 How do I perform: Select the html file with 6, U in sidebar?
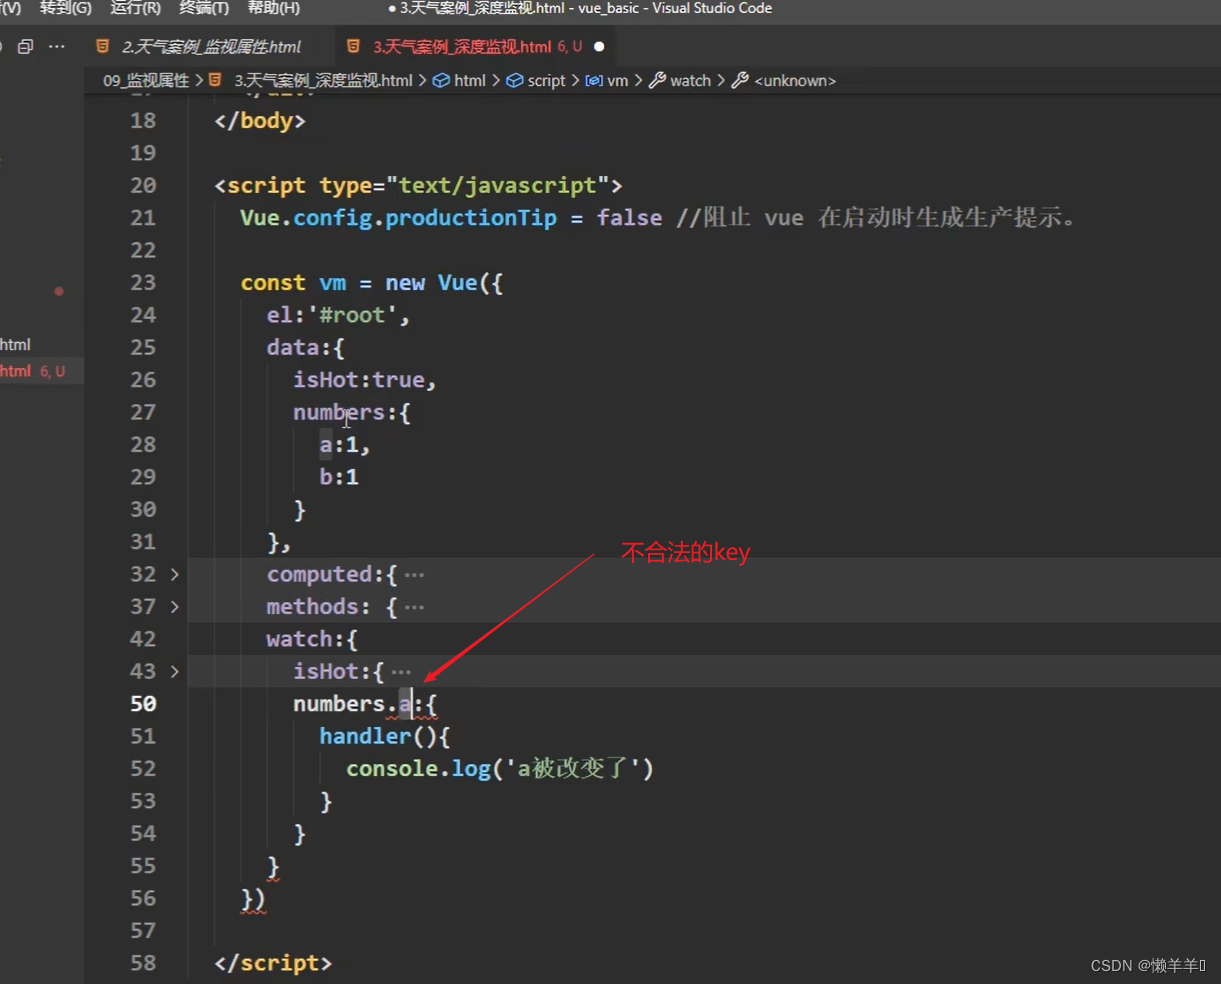pyautogui.click(x=42, y=371)
